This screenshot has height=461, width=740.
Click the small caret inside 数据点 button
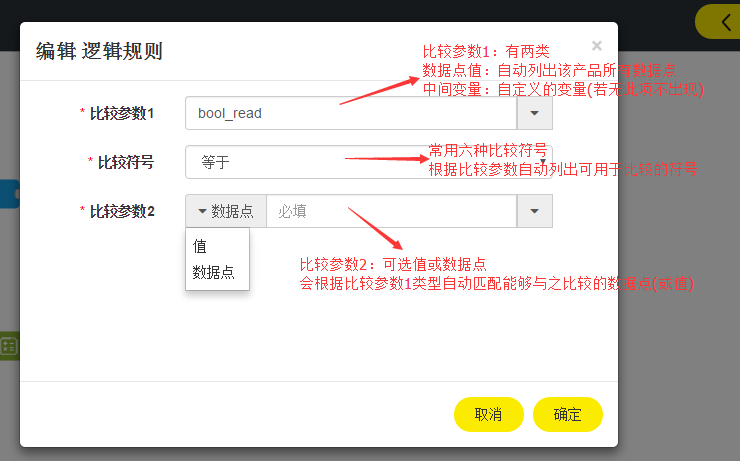[201, 212]
